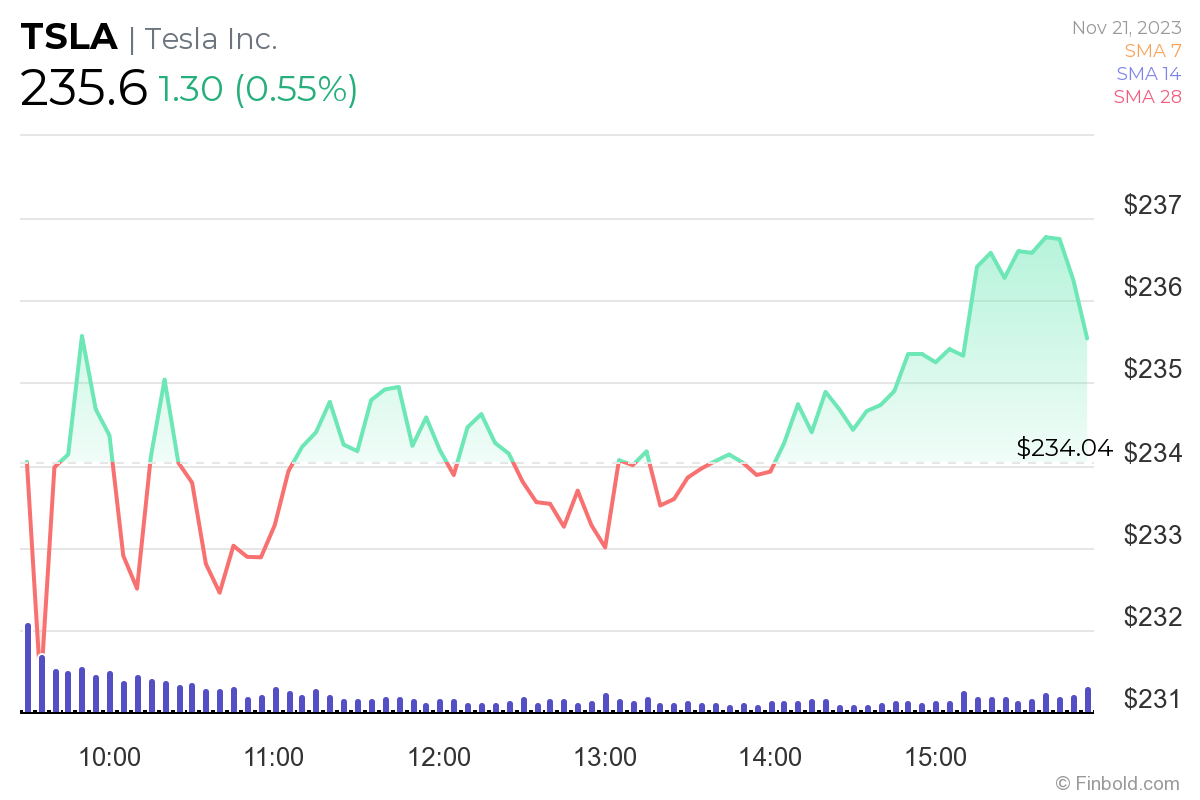The width and height of the screenshot is (1200, 800).
Task: Click the $231 price axis label
Action: [x=1153, y=698]
